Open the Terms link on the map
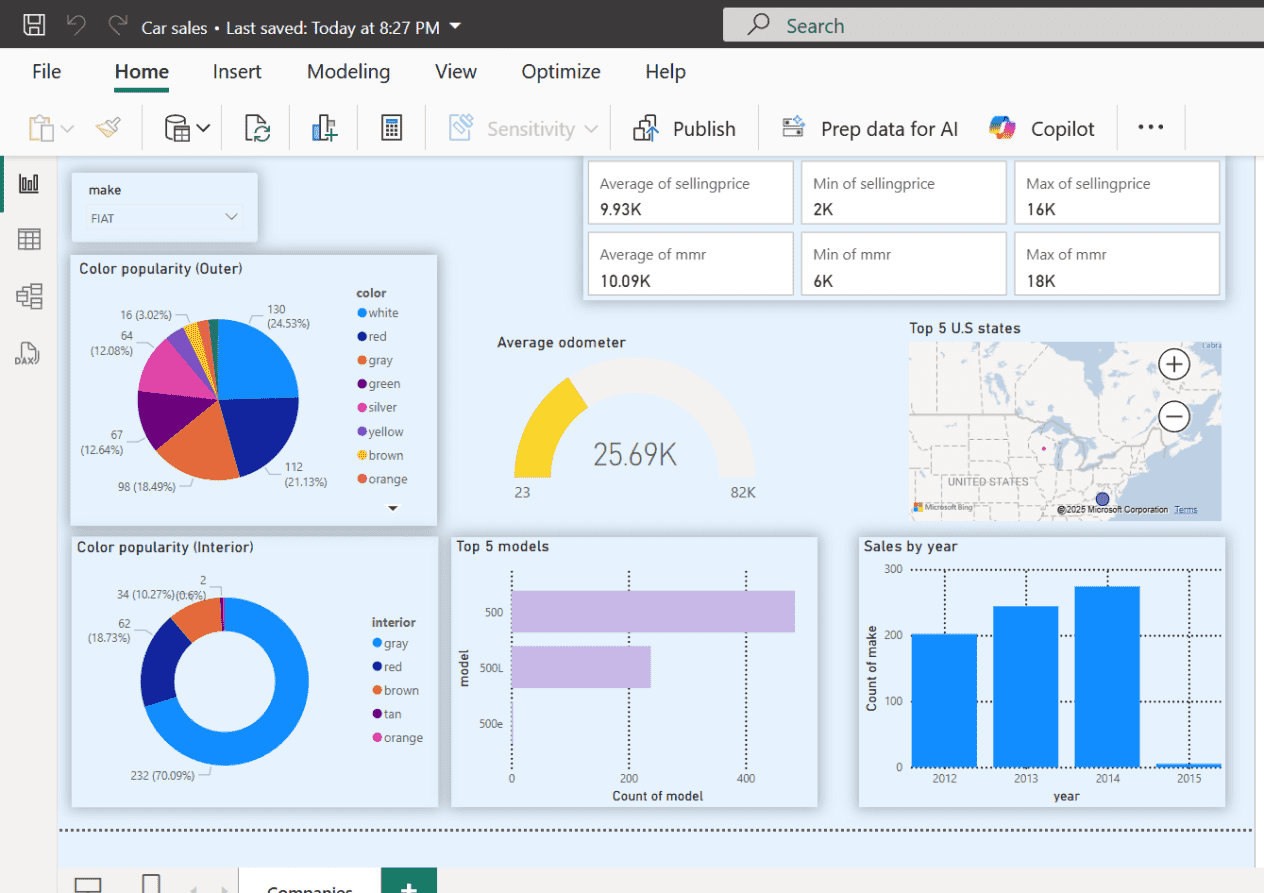 coord(1186,510)
